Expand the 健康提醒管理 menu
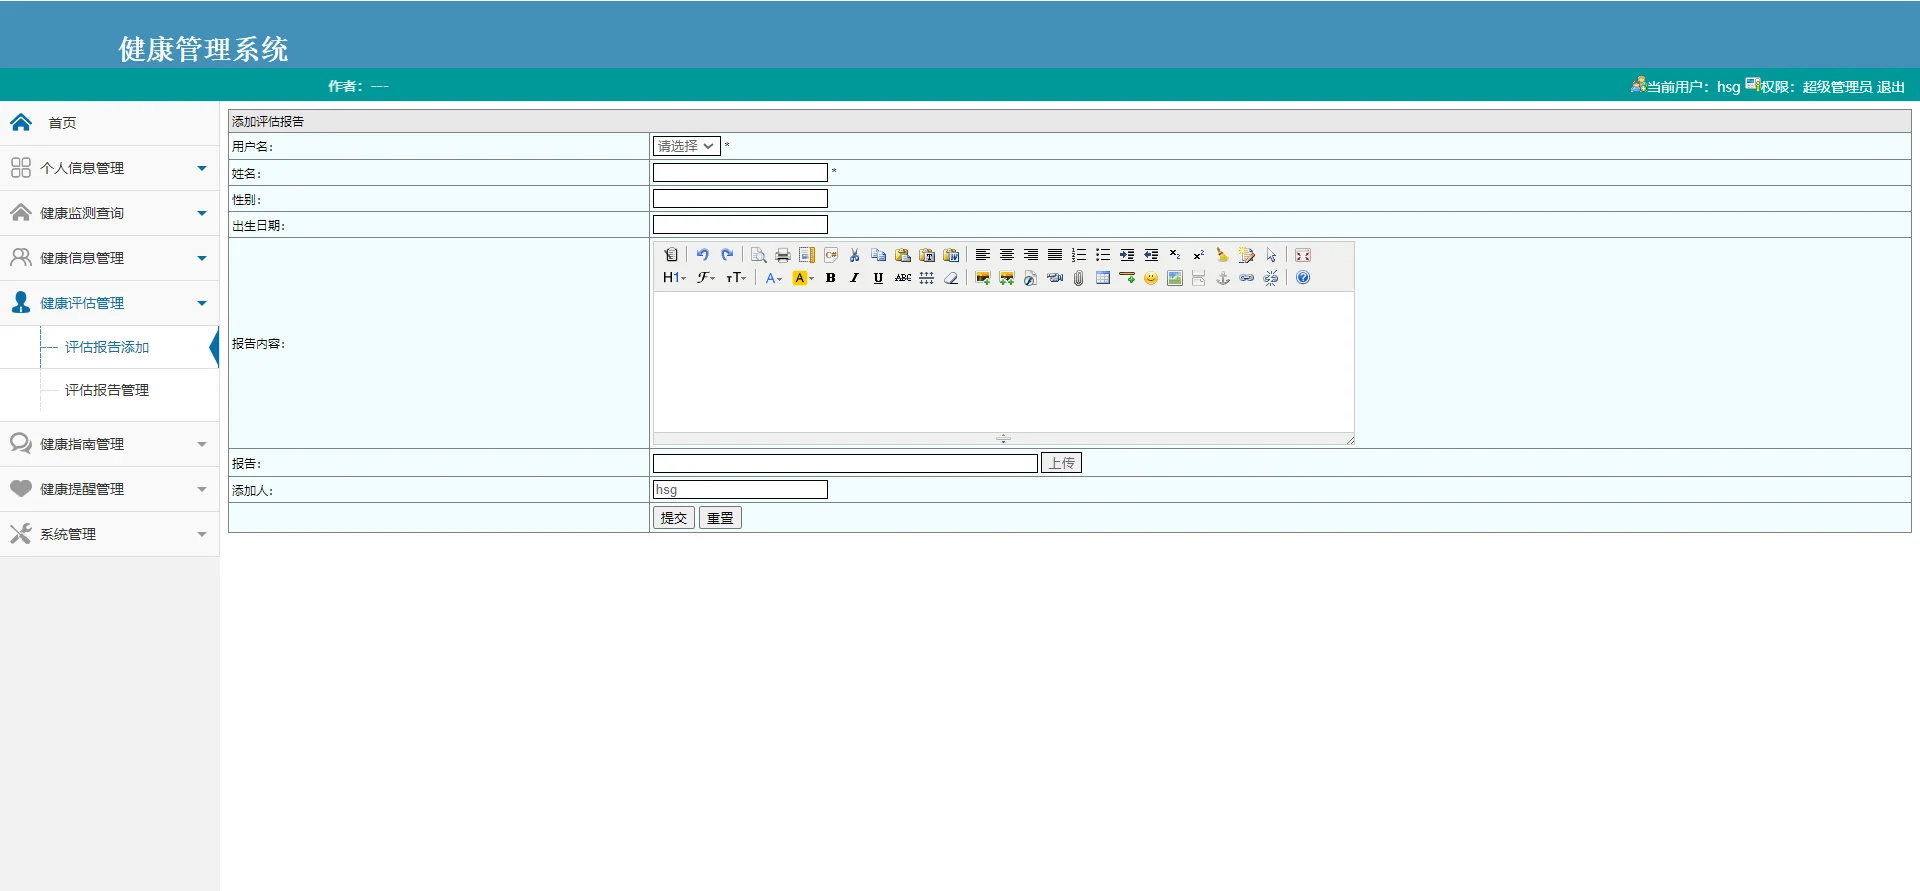This screenshot has width=1920, height=891. click(110, 489)
